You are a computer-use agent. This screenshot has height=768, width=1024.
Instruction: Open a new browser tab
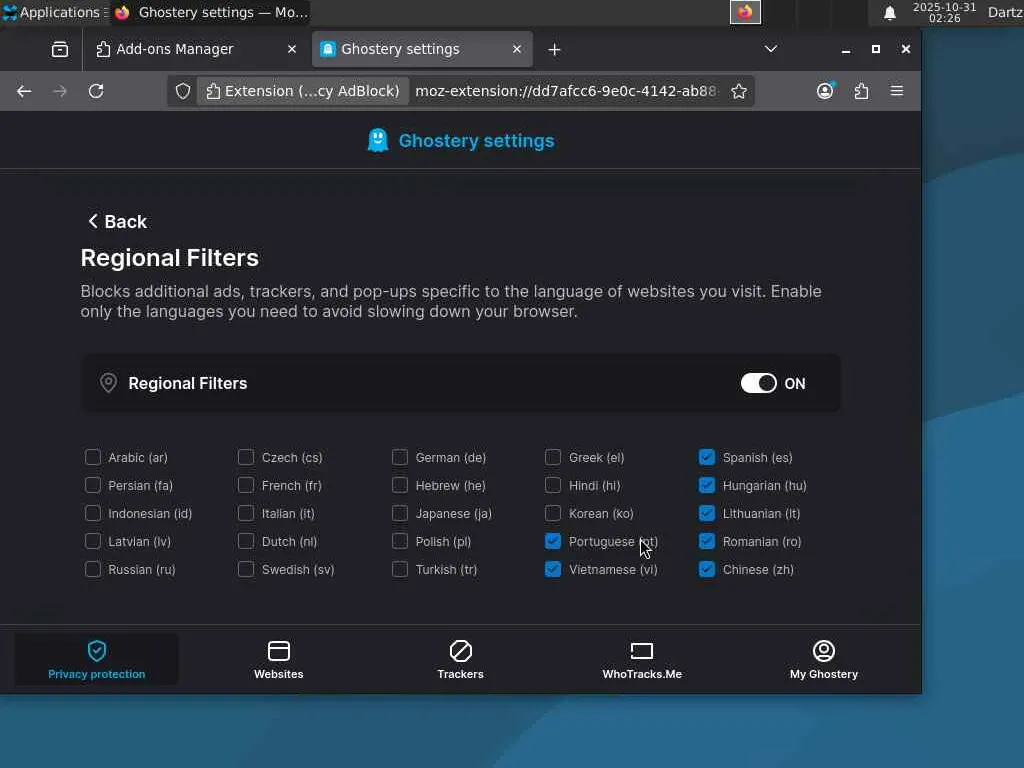(554, 49)
